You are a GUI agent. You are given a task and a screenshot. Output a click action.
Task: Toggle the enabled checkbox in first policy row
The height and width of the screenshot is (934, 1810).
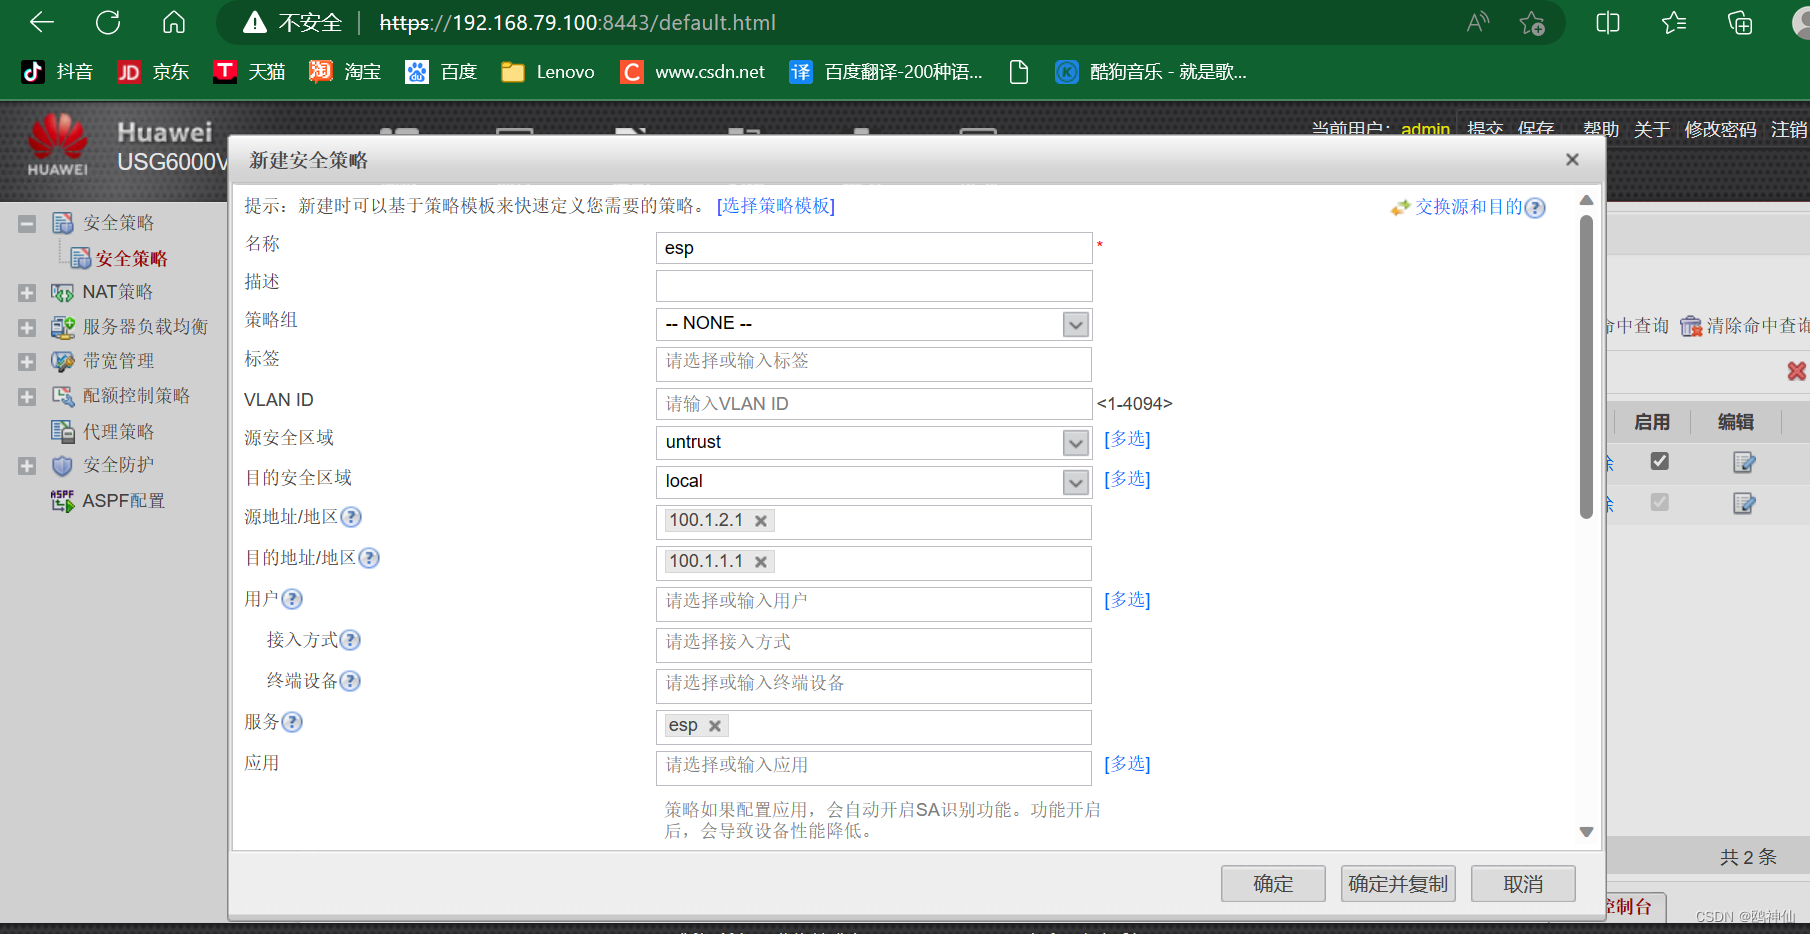click(x=1660, y=461)
